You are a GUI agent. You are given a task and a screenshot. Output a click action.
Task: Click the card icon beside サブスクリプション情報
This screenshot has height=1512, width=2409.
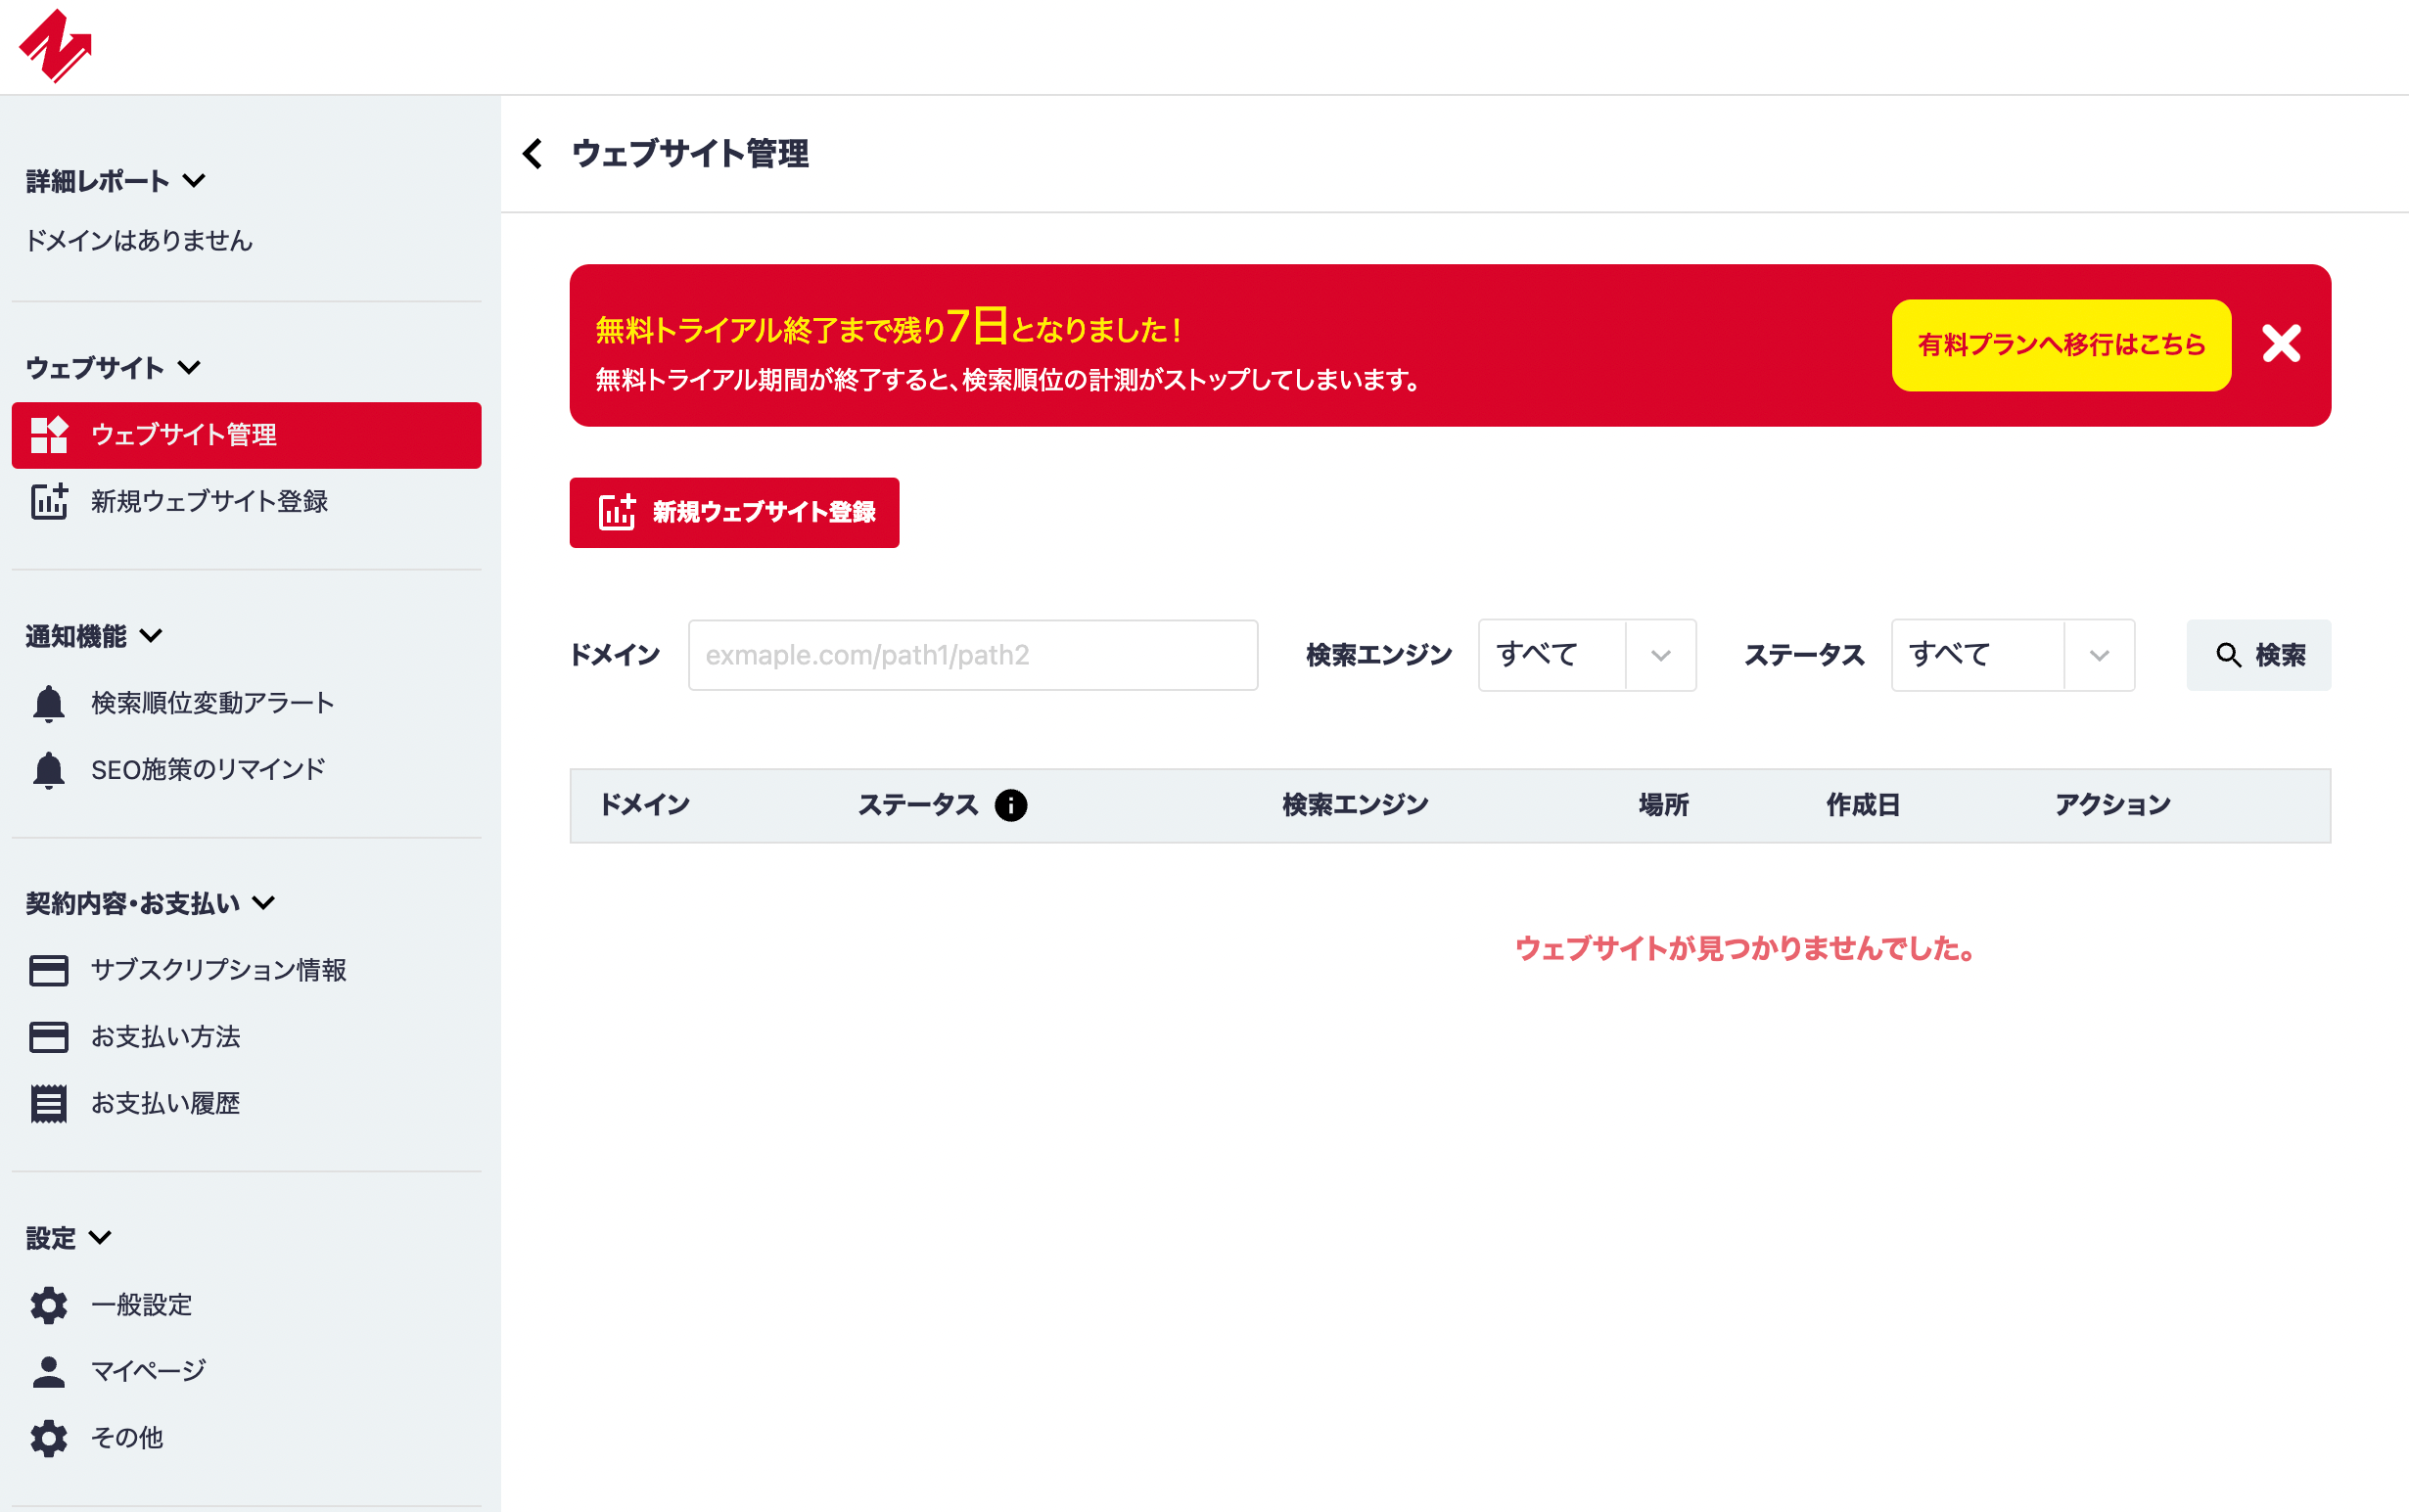pos(49,969)
